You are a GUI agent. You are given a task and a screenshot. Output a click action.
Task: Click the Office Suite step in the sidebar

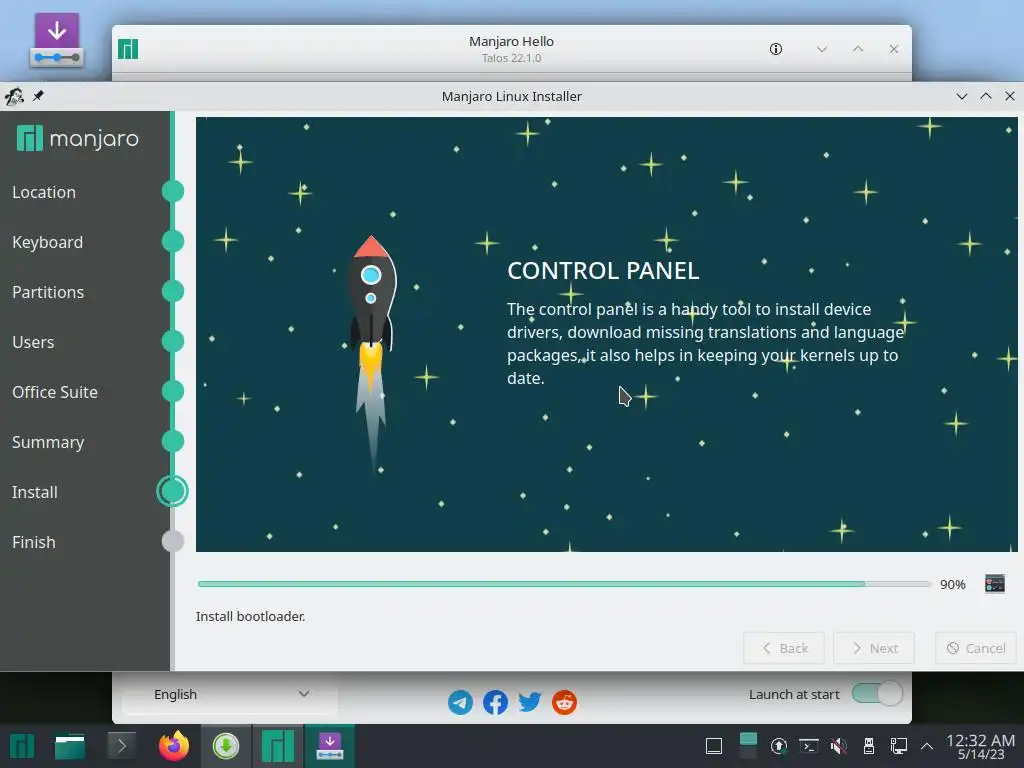click(55, 392)
